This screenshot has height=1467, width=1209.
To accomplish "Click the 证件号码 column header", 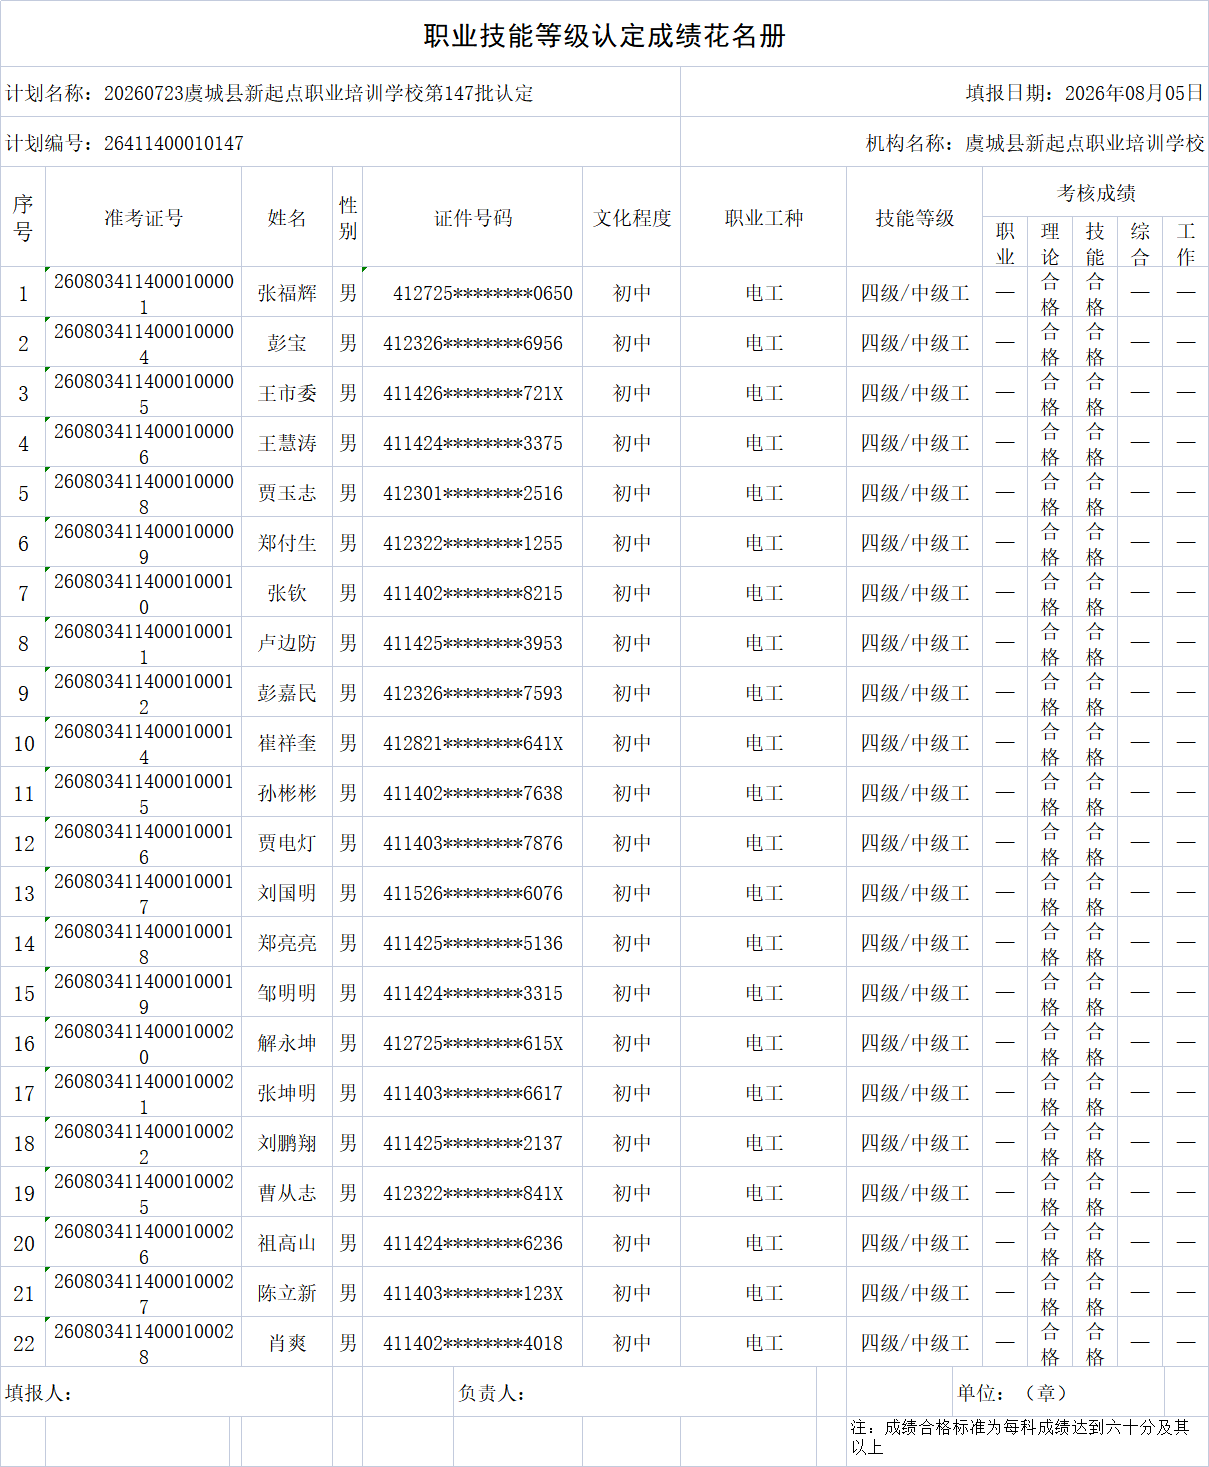I will [473, 217].
